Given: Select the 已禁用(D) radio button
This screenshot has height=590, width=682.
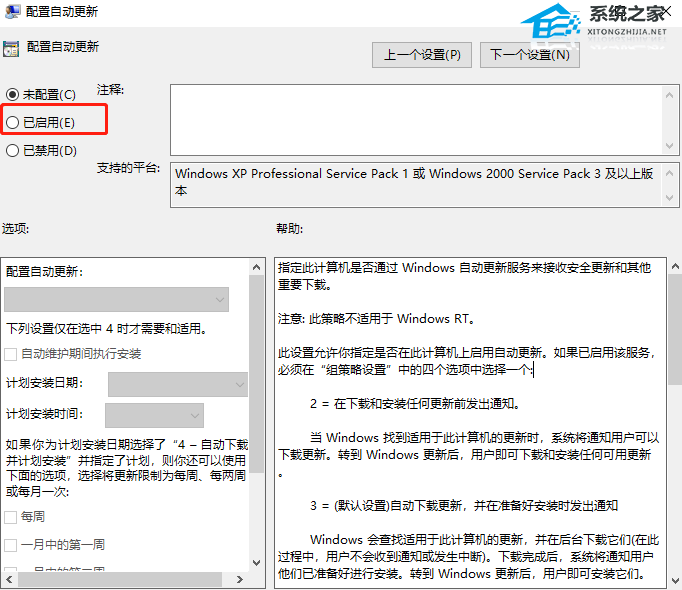Looking at the screenshot, I should (12, 151).
